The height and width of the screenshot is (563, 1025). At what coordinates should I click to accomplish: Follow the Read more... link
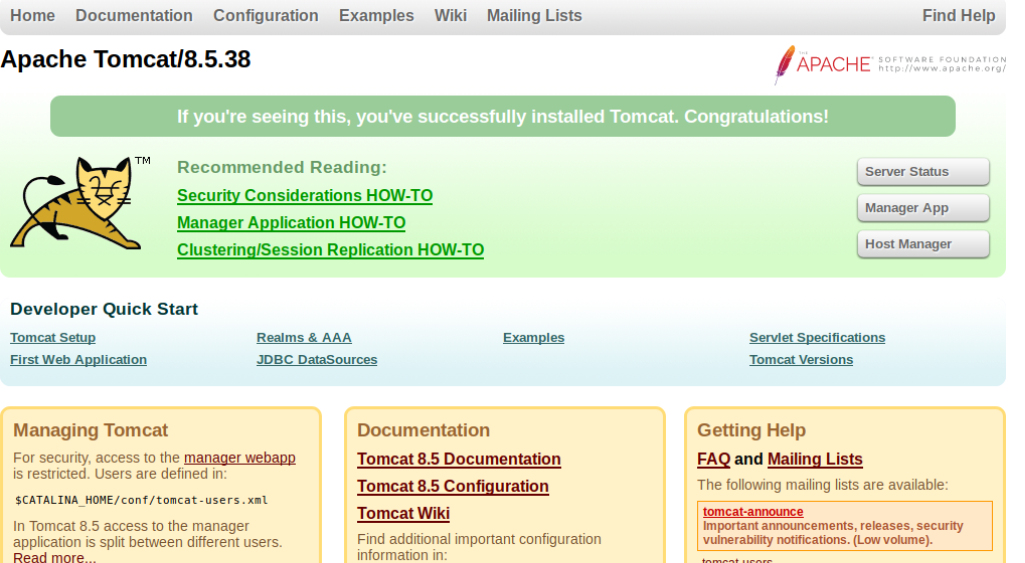[54, 557]
